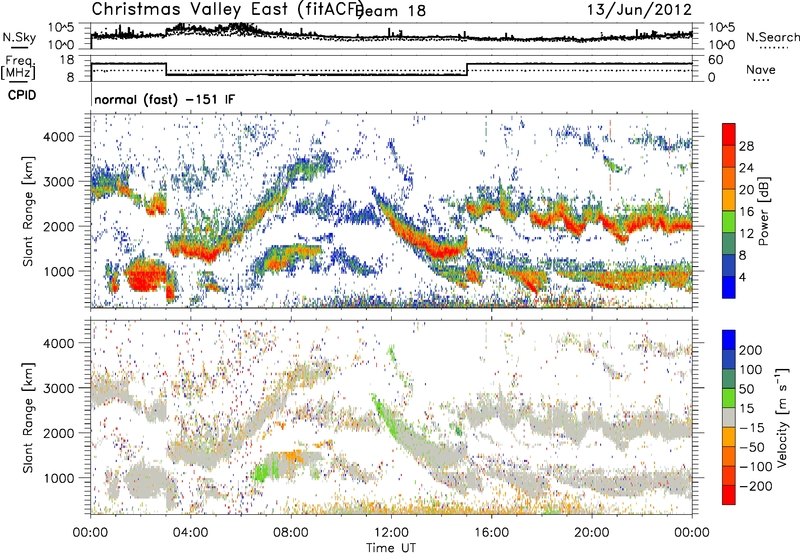Click the '200' label on the Velocity colorbar

(751, 350)
